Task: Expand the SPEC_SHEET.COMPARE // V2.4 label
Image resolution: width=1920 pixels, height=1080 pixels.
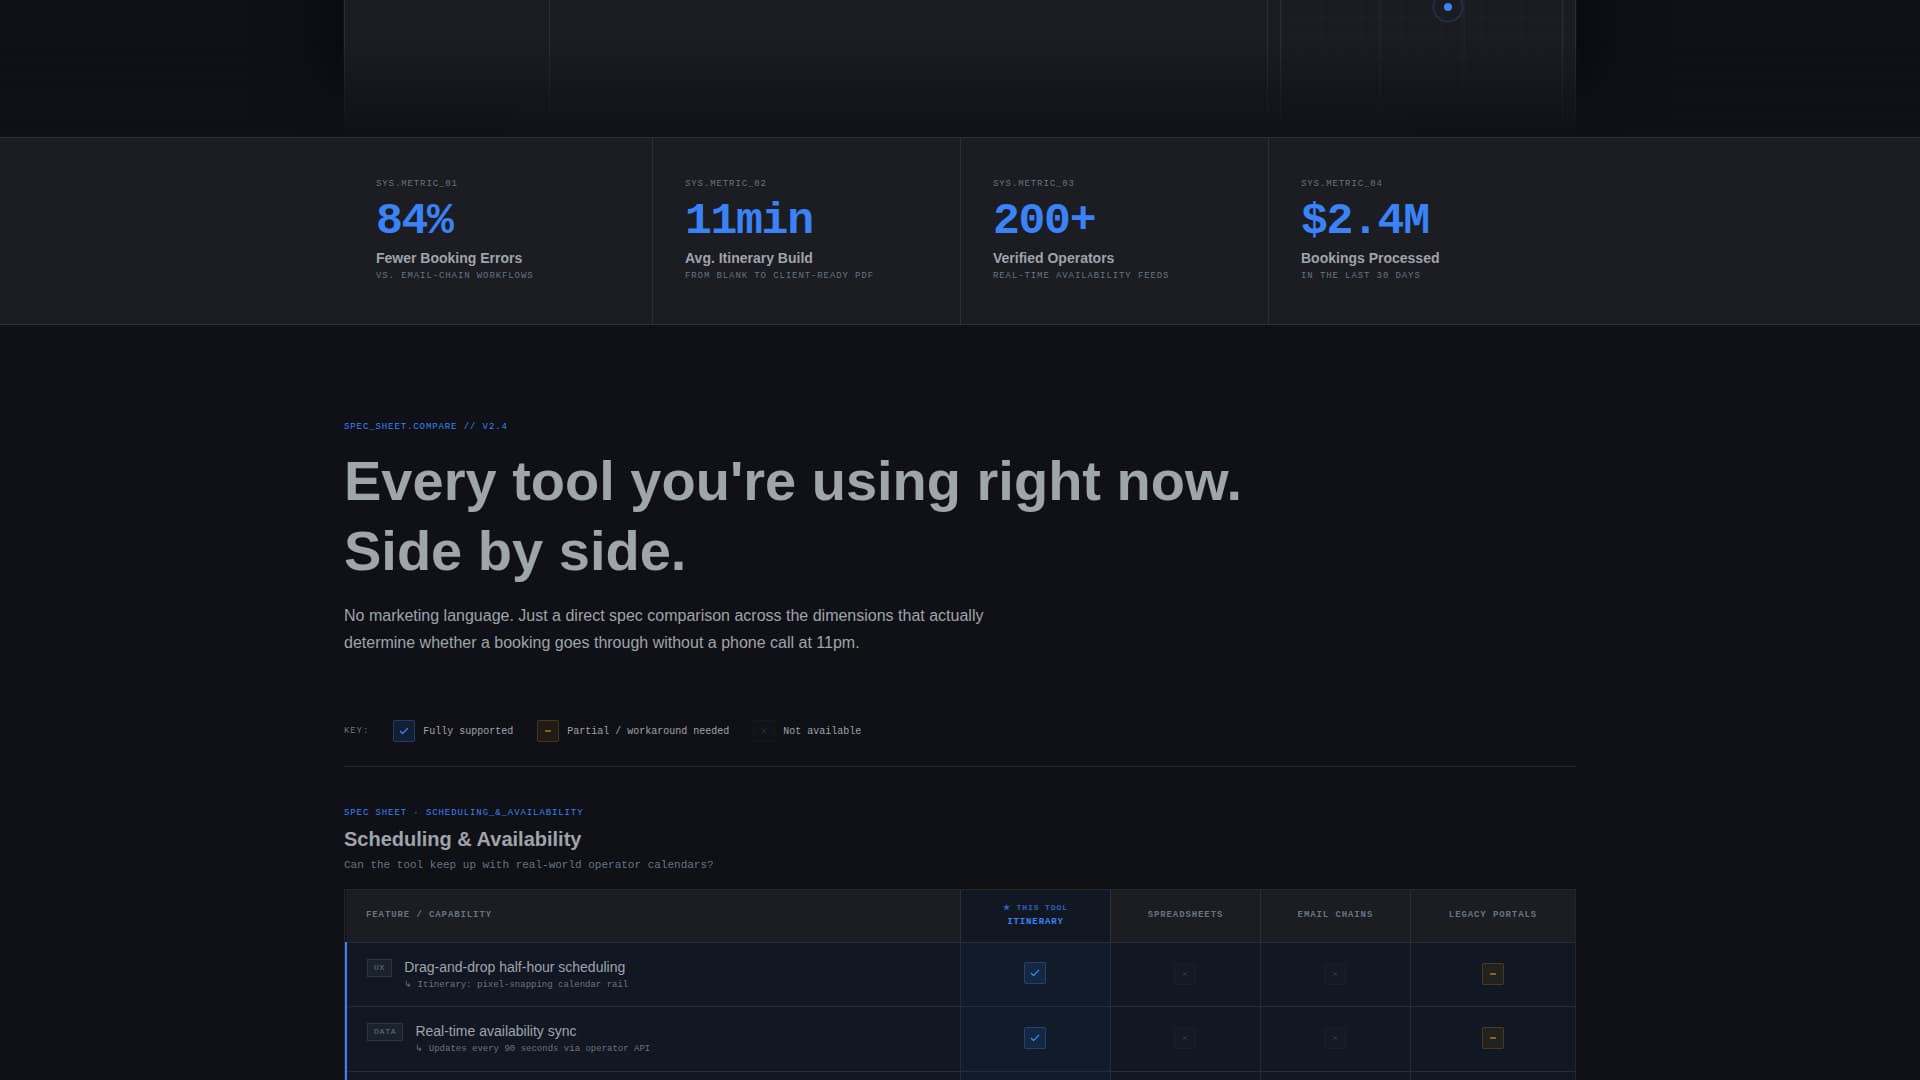Action: pyautogui.click(x=425, y=426)
